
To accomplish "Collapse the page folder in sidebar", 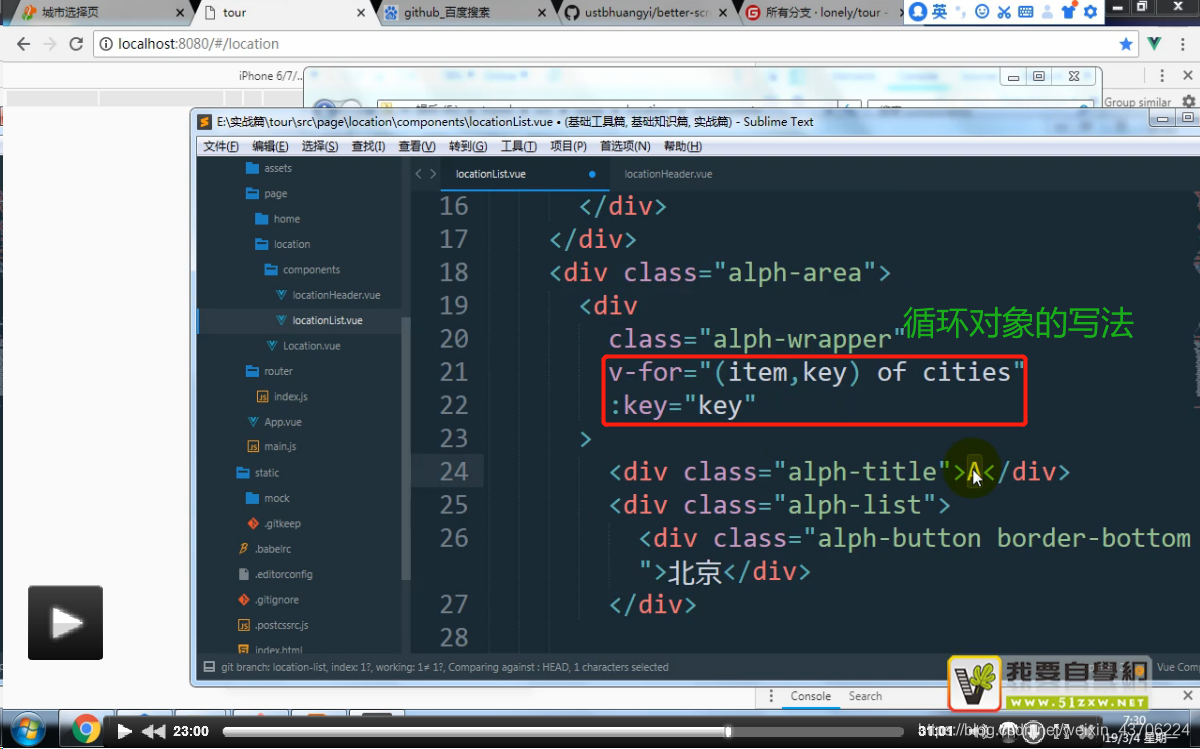I will [267, 193].
